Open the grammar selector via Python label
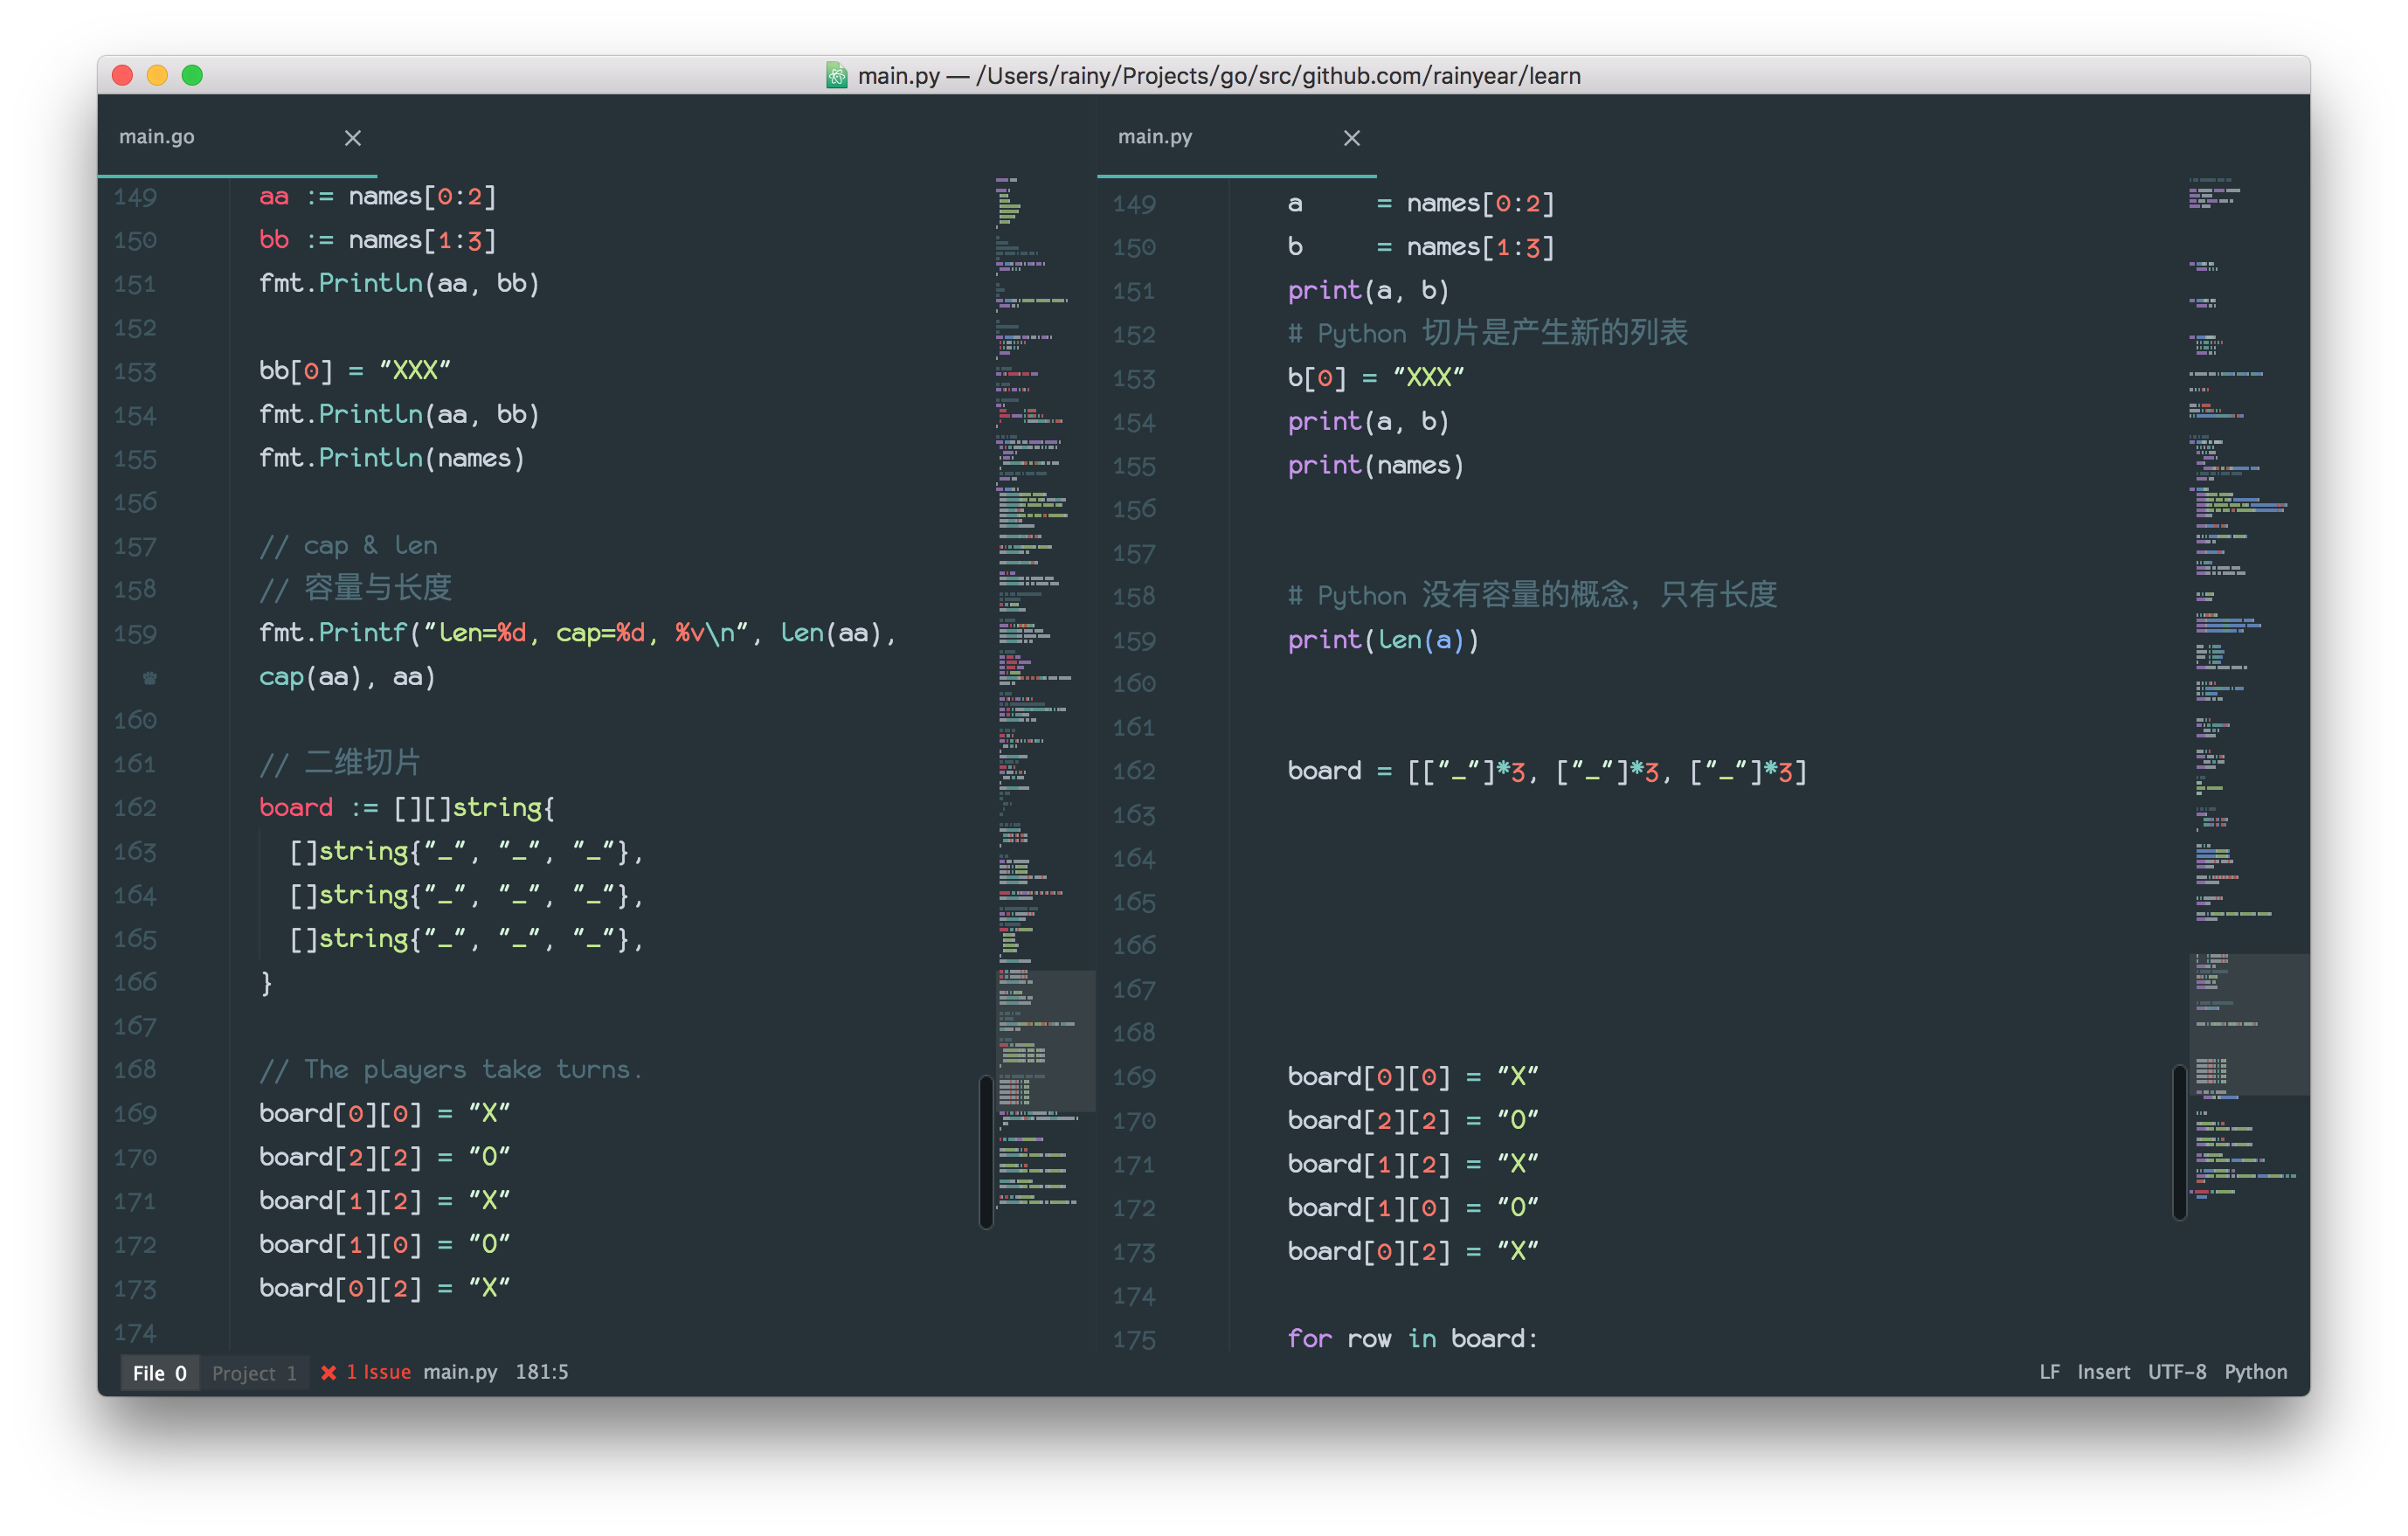The height and width of the screenshot is (1536, 2408). [x=2256, y=1371]
